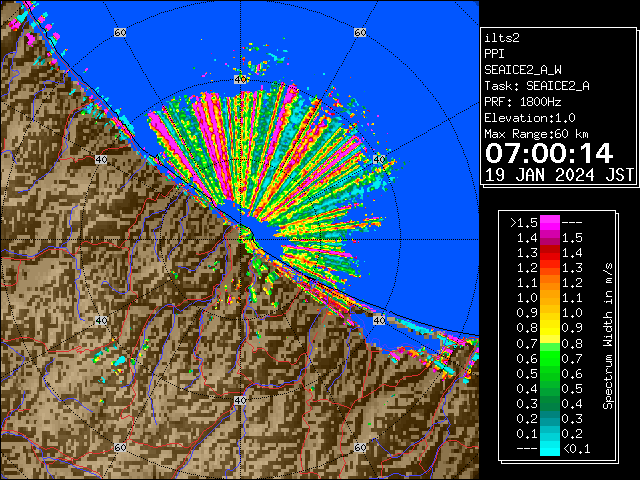Screen dimensions: 640x480
Task: Click the 40 km ring label directly north of radar
Action: [x=240, y=79]
